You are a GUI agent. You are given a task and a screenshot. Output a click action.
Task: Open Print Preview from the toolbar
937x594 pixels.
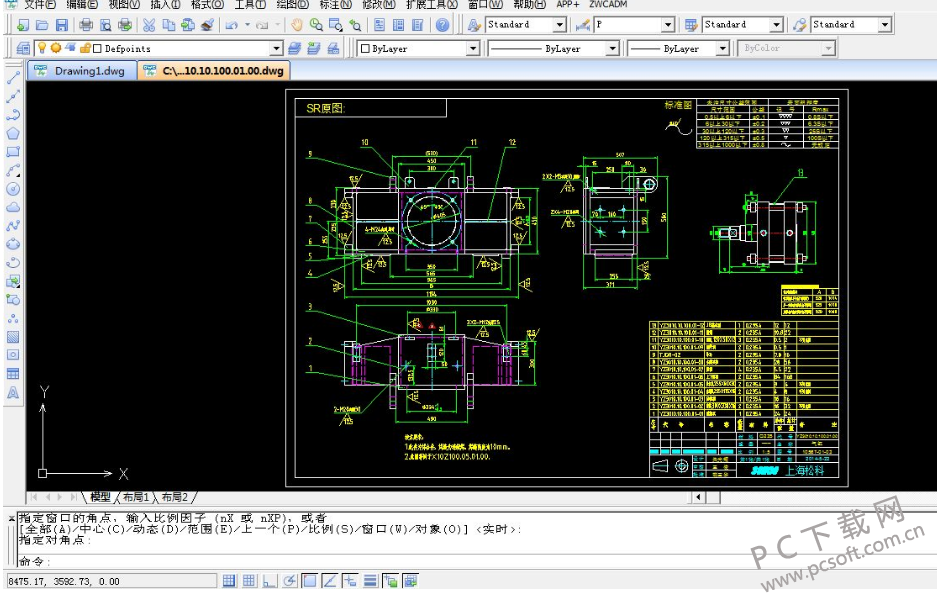(x=106, y=25)
